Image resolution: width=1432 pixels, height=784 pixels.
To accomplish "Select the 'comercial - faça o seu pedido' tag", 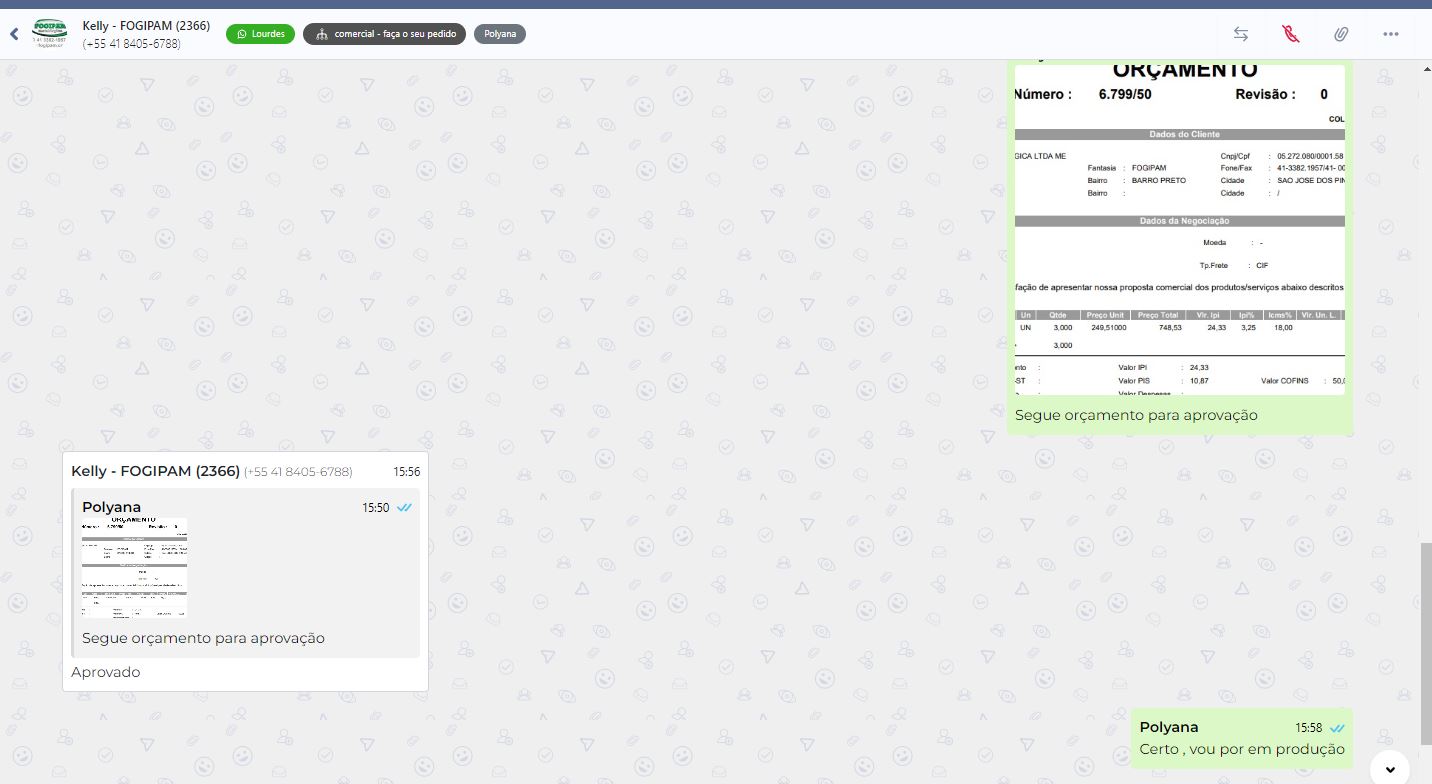I will (x=385, y=34).
